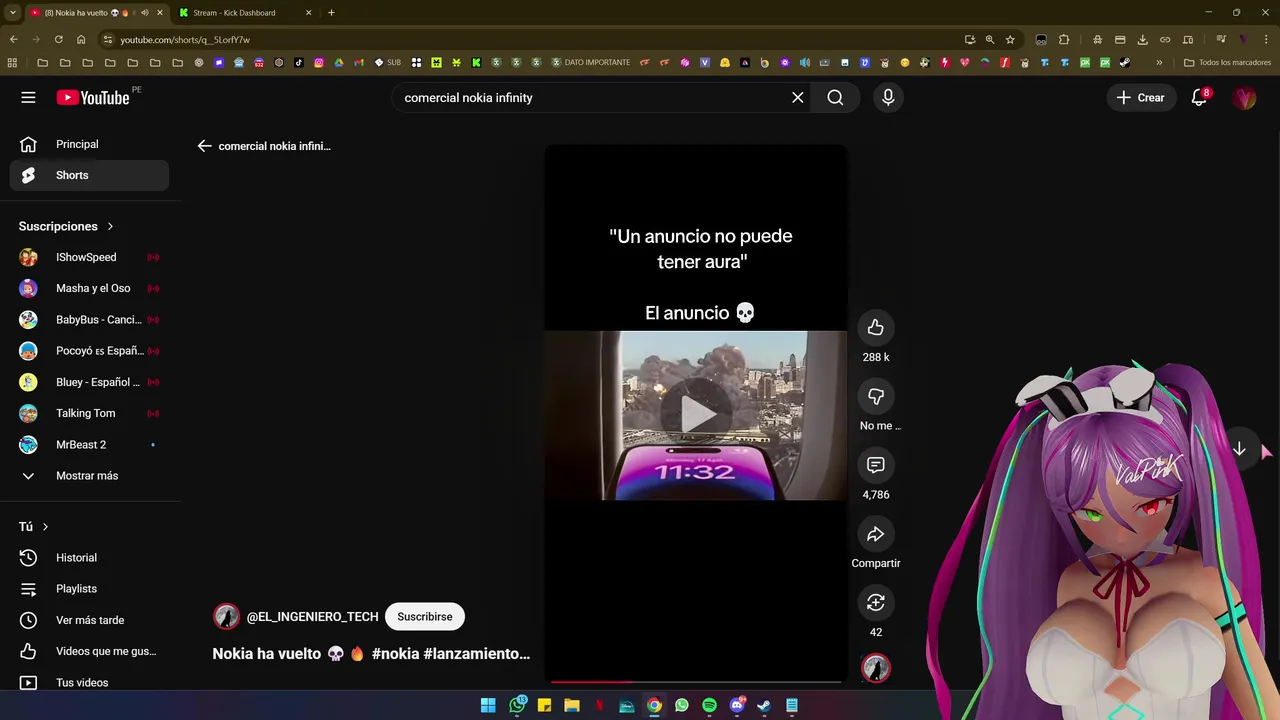Open the SUB bookmark
Image resolution: width=1280 pixels, height=720 pixels.
[388, 62]
